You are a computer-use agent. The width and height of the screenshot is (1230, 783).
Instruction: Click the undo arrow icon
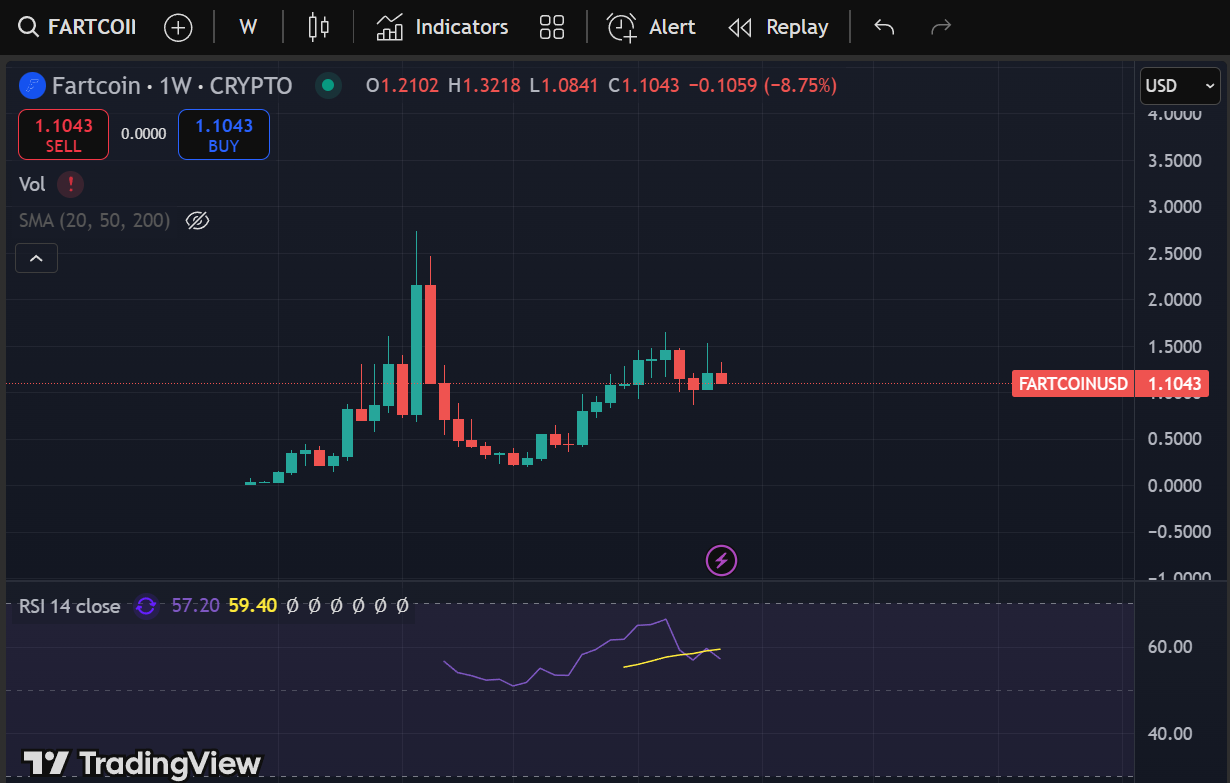884,27
